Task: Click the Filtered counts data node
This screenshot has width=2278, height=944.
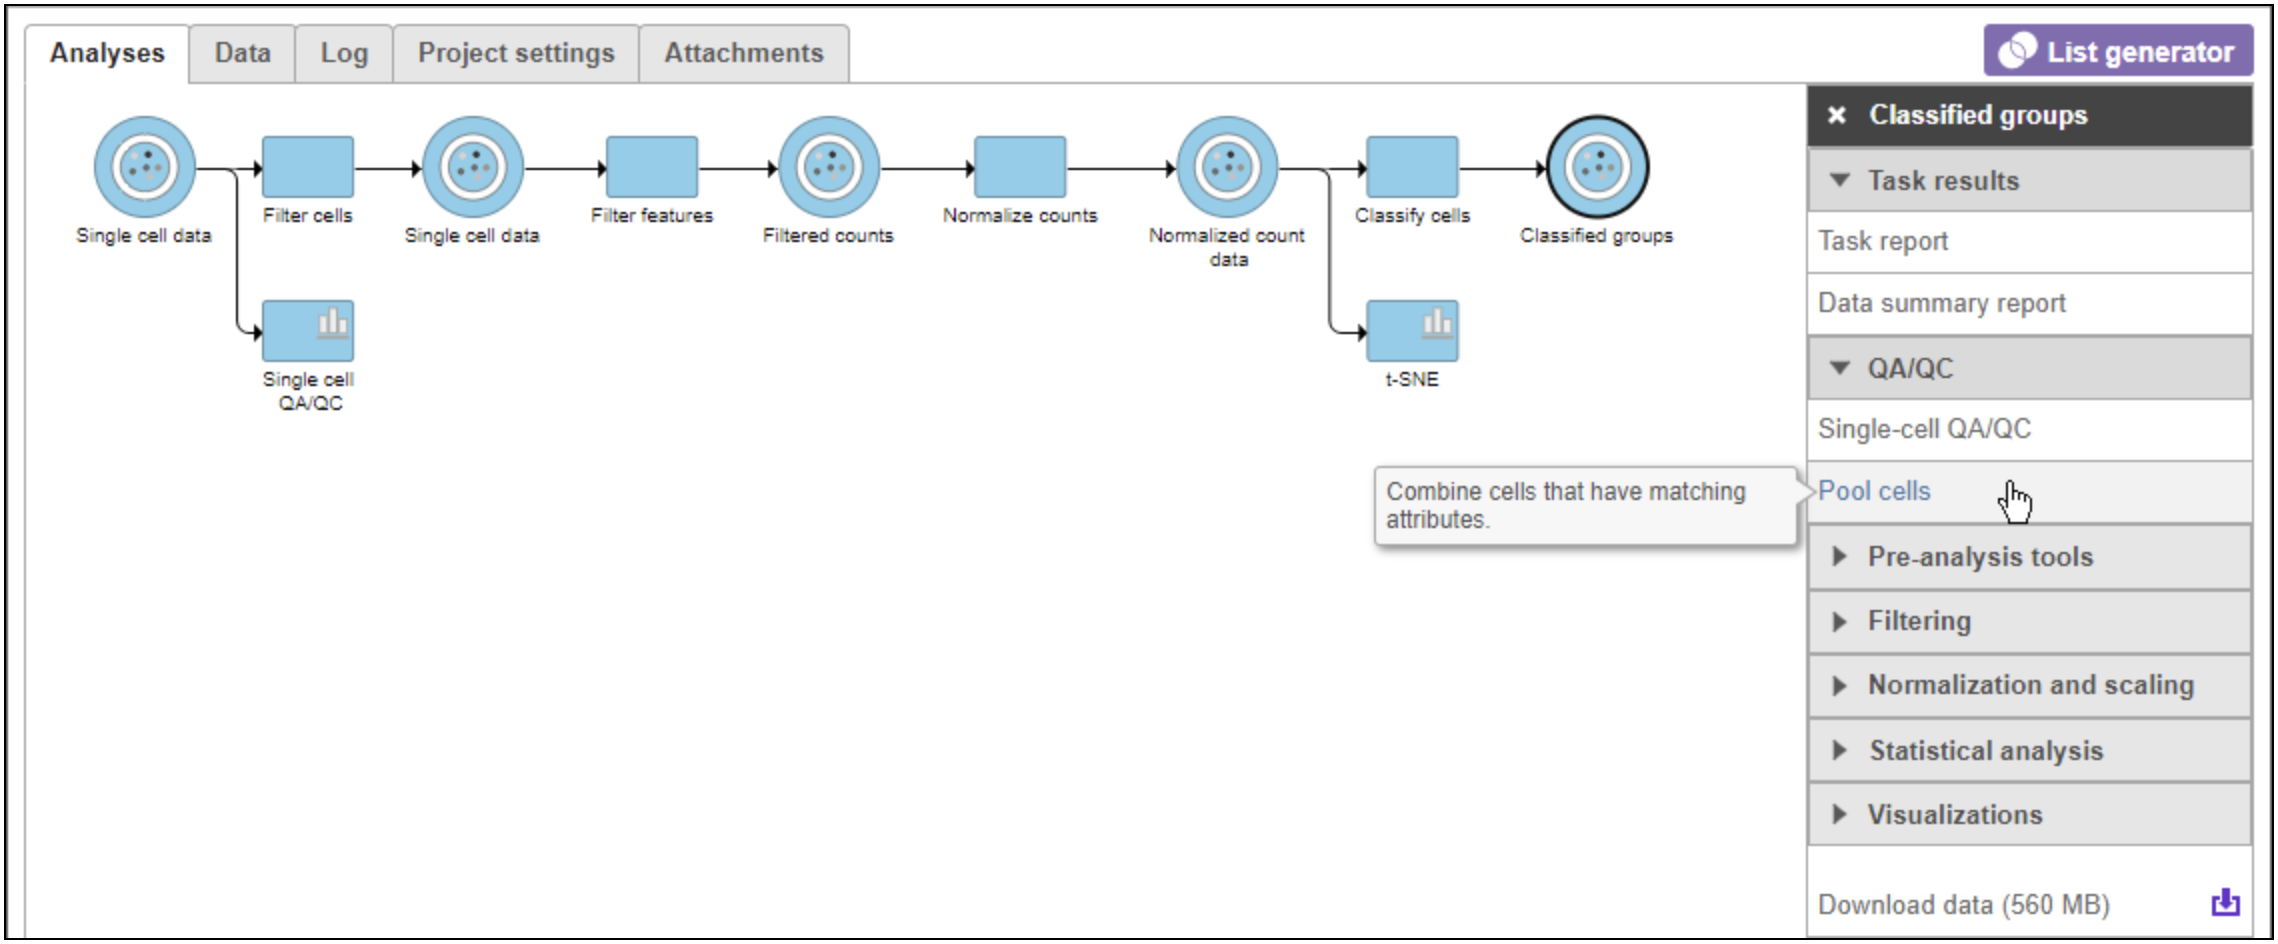Action: (828, 167)
